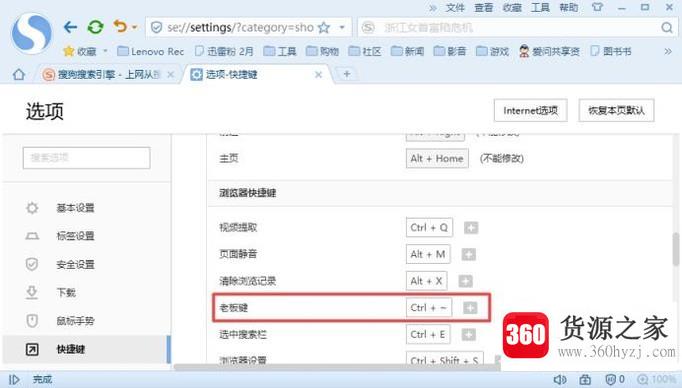Open the 工具 bookmark folder

(x=280, y=51)
